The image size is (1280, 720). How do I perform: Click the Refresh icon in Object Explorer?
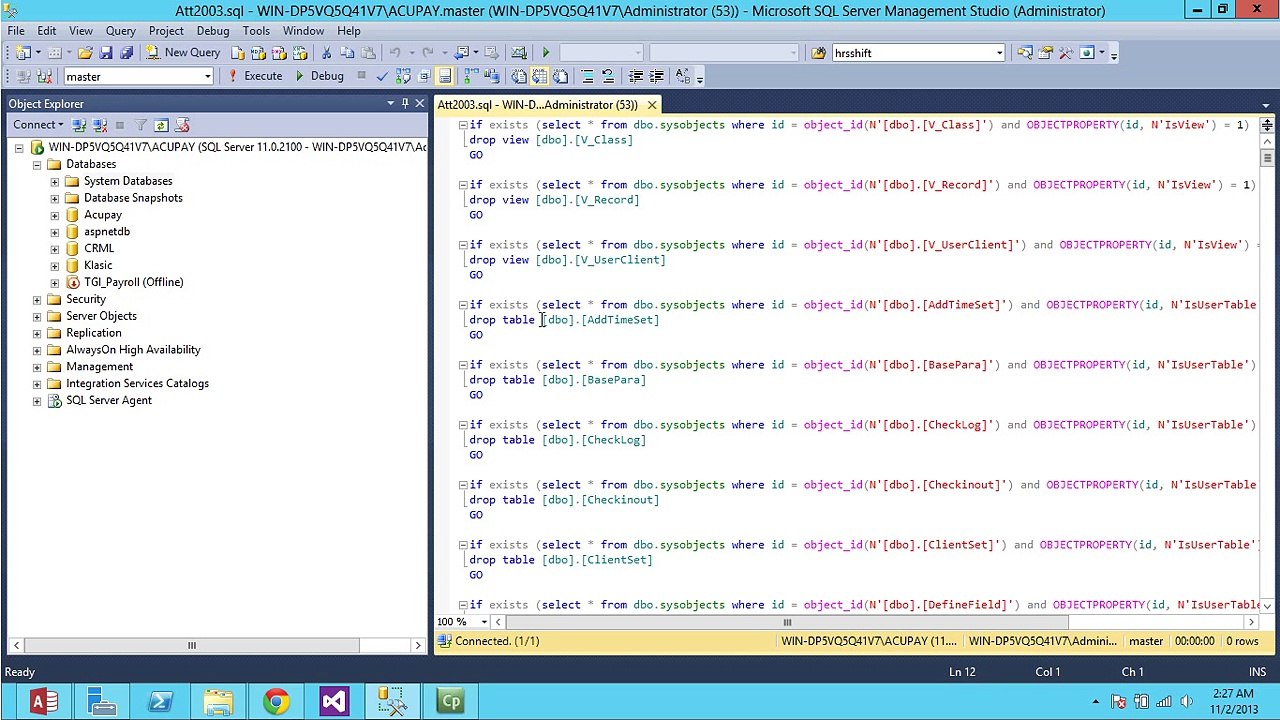(161, 125)
